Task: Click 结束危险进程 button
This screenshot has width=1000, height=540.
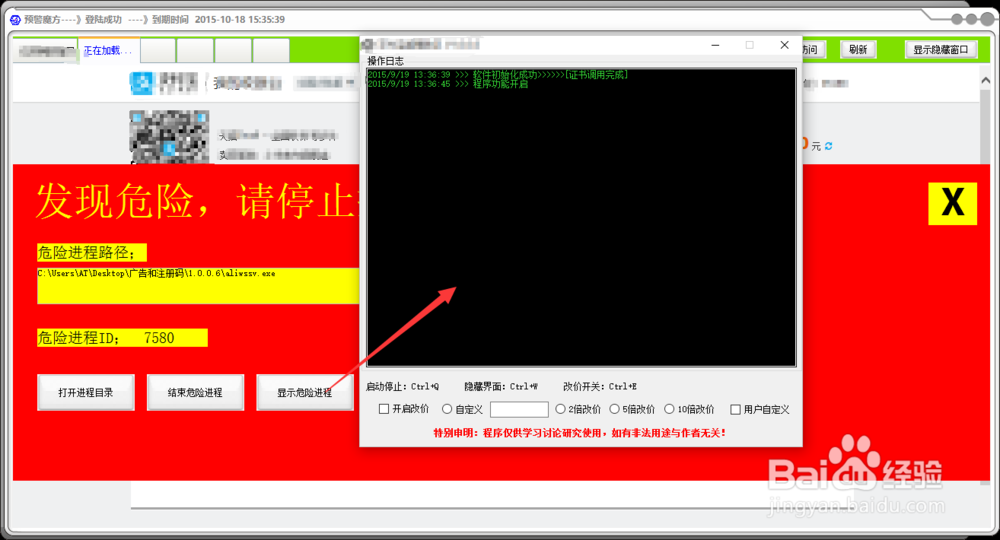Action: [x=195, y=392]
